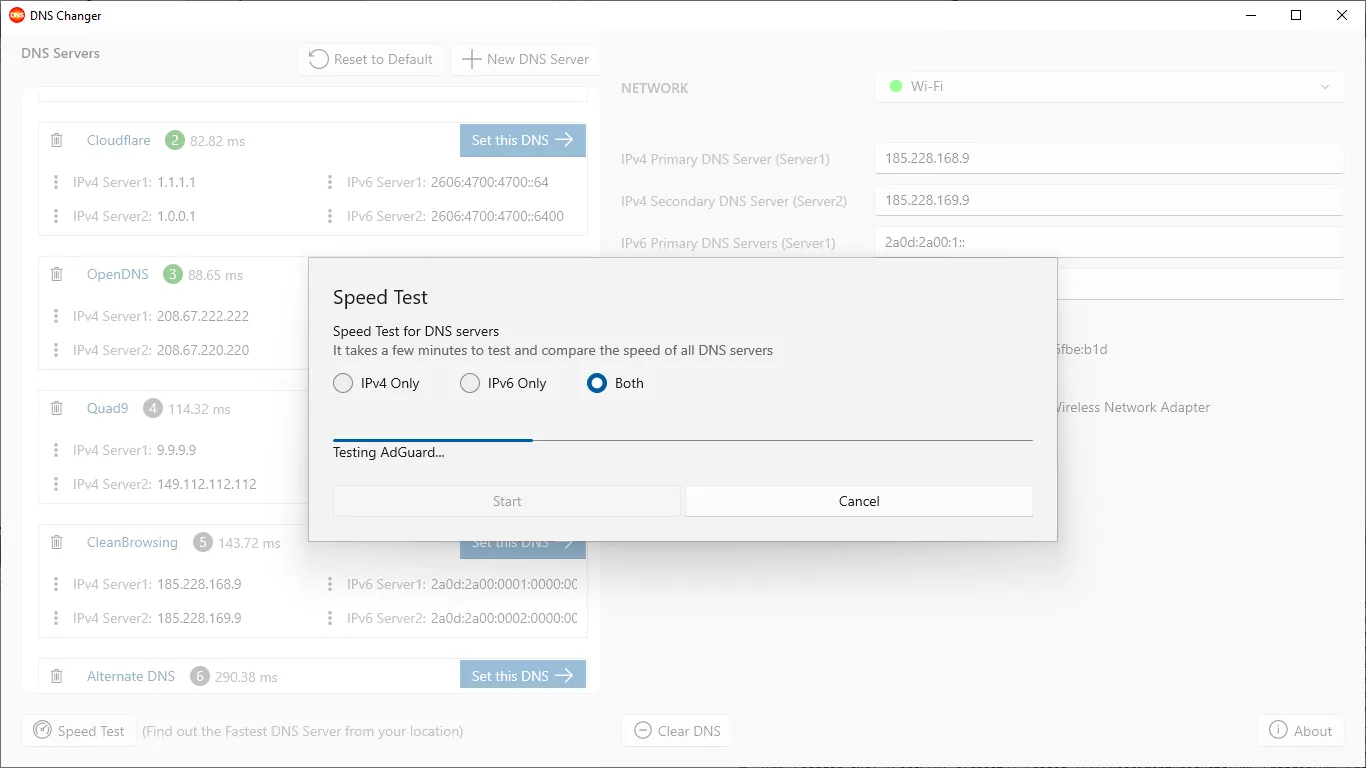
Task: Open options dots for Quad9 IPv4 Server1
Action: point(56,450)
